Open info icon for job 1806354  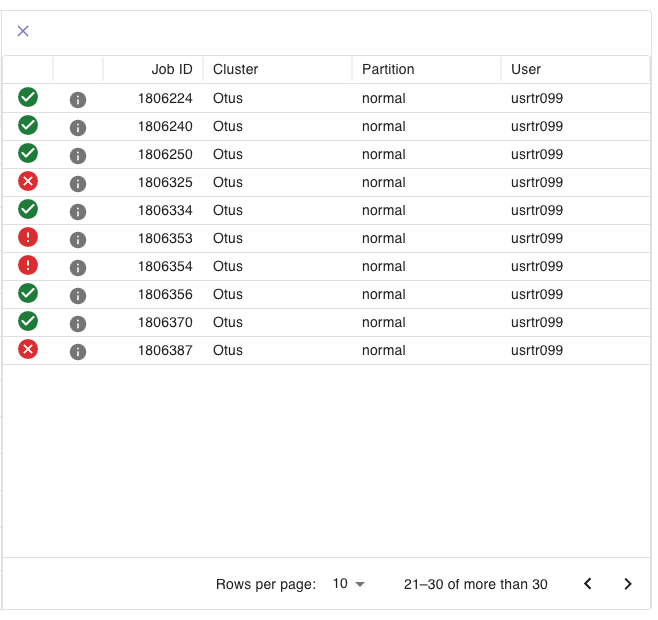point(78,268)
